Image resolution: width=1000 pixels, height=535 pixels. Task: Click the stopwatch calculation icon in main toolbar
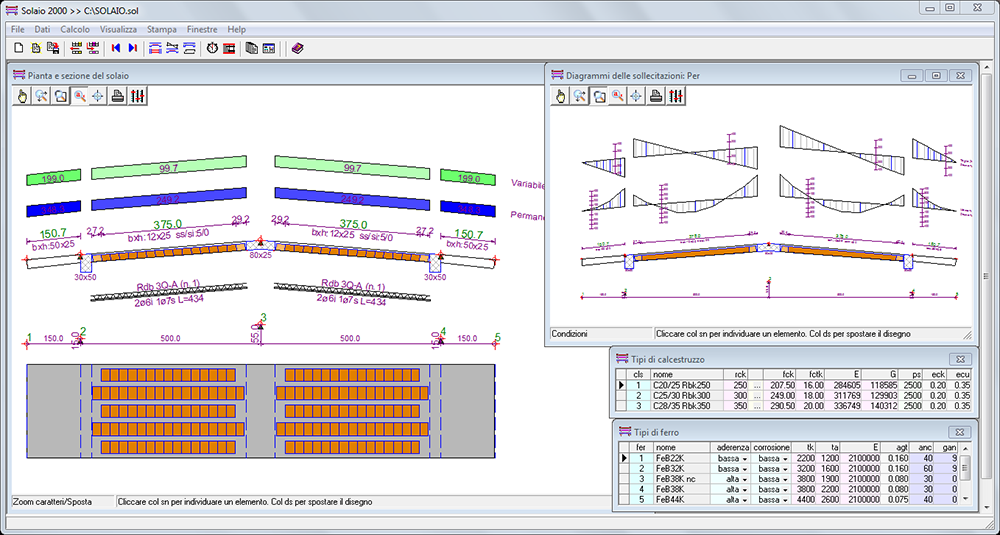pos(212,48)
